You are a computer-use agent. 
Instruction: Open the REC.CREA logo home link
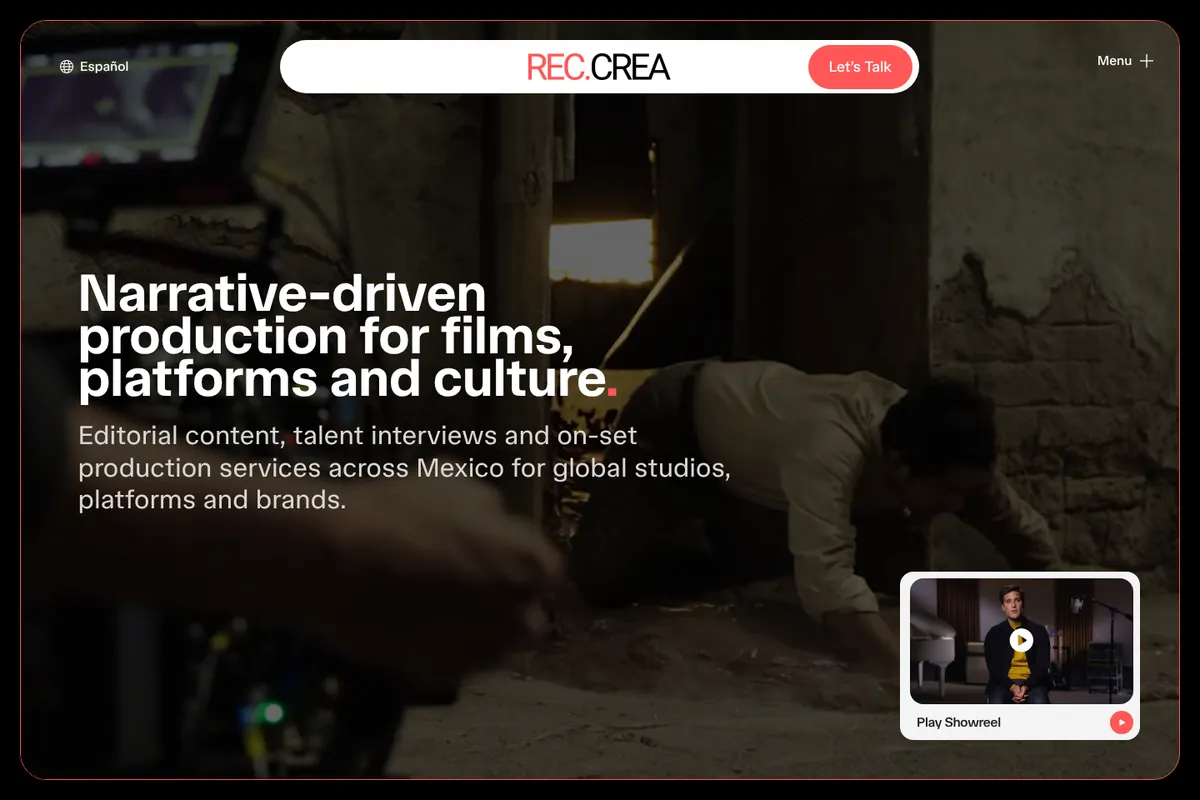tap(598, 67)
